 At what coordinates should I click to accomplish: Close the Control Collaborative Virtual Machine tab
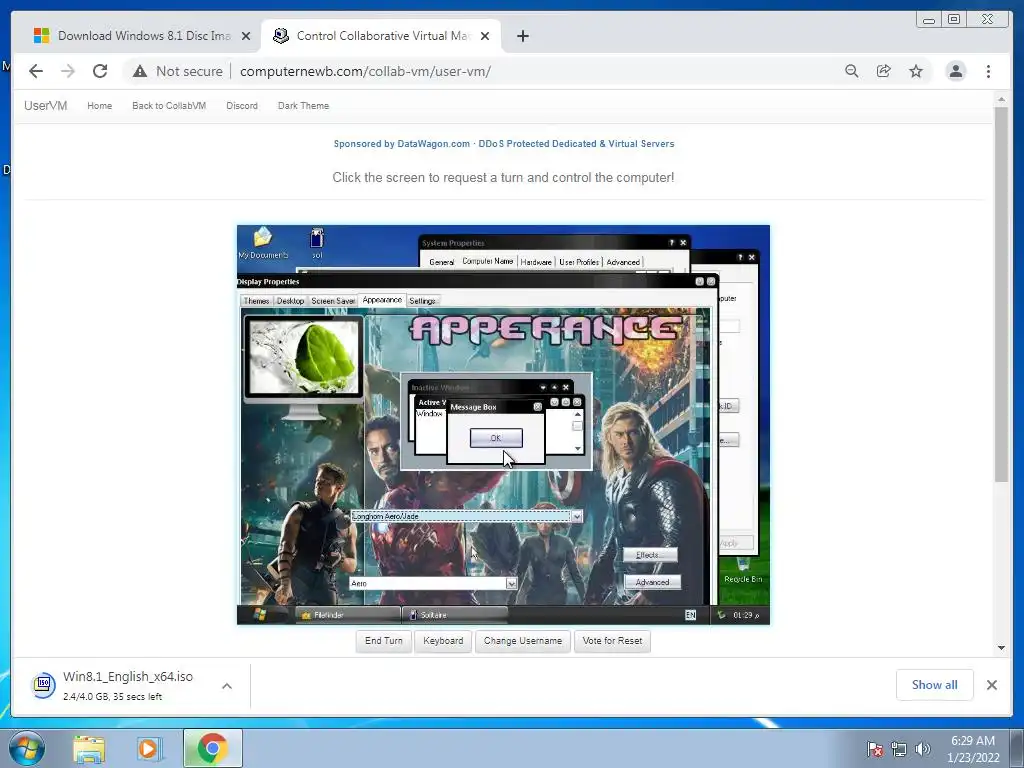(485, 36)
